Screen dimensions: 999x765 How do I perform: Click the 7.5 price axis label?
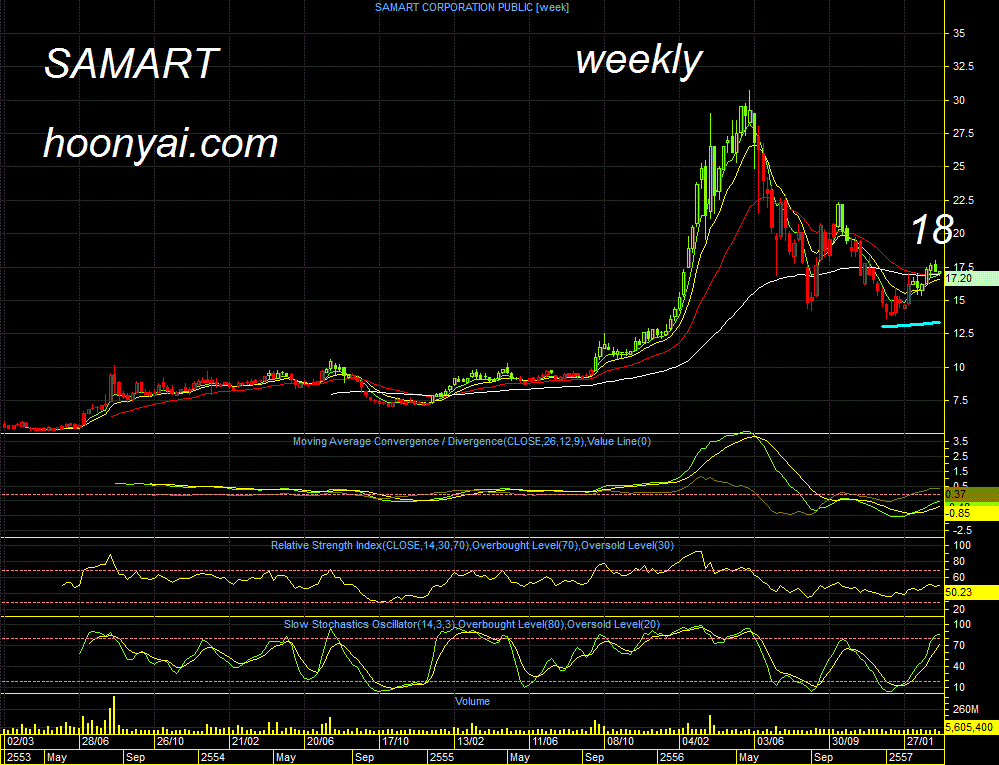[x=960, y=400]
